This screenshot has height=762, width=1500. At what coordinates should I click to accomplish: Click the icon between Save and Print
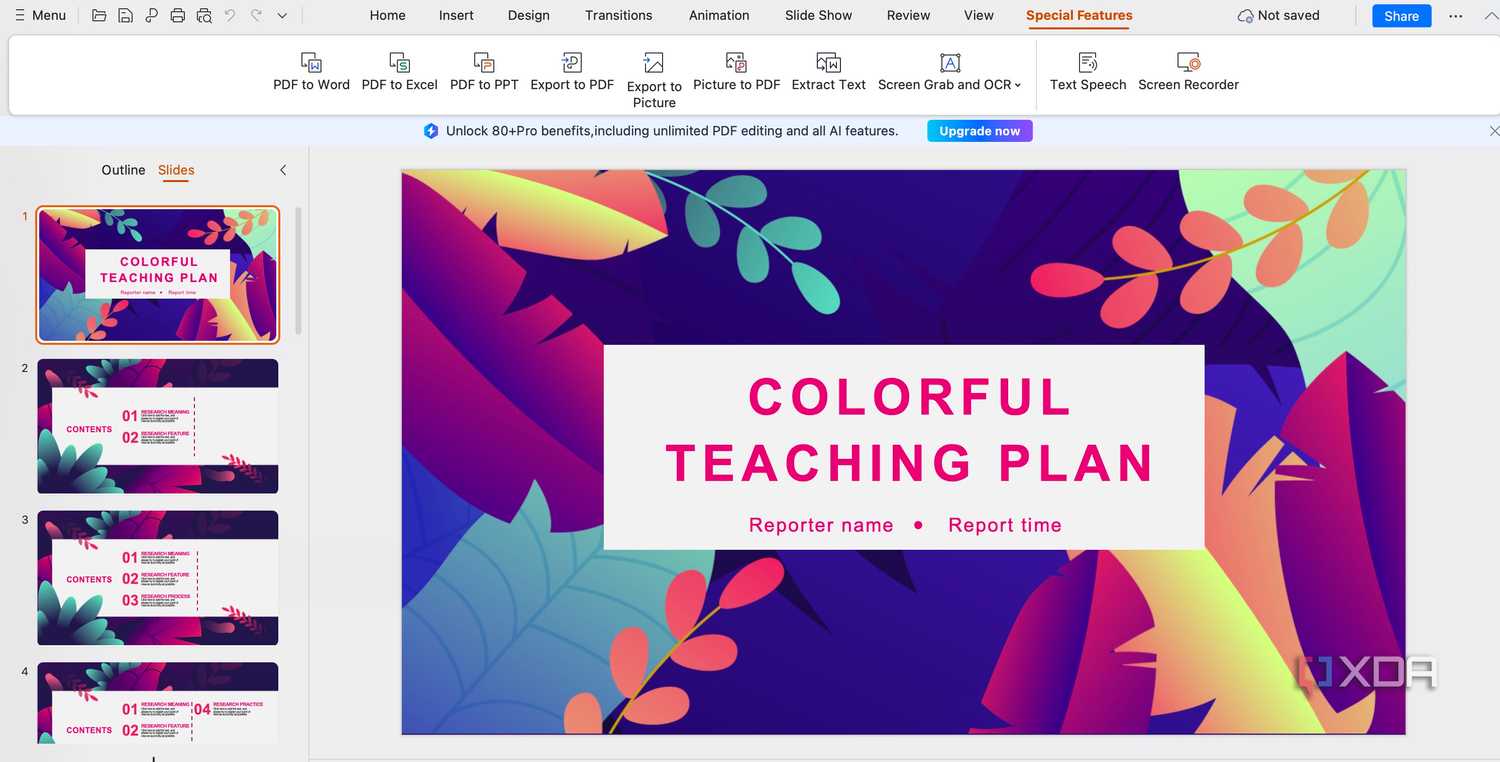pos(151,15)
